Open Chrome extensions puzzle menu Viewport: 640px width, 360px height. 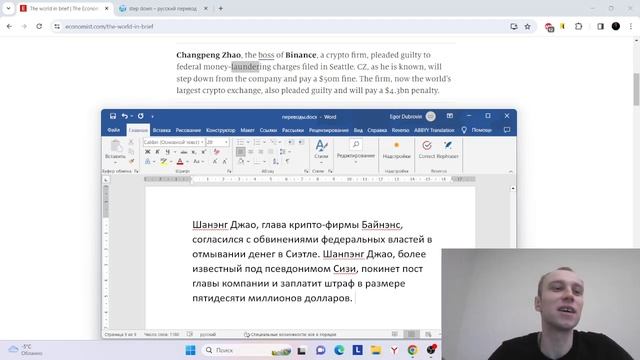(x=578, y=27)
